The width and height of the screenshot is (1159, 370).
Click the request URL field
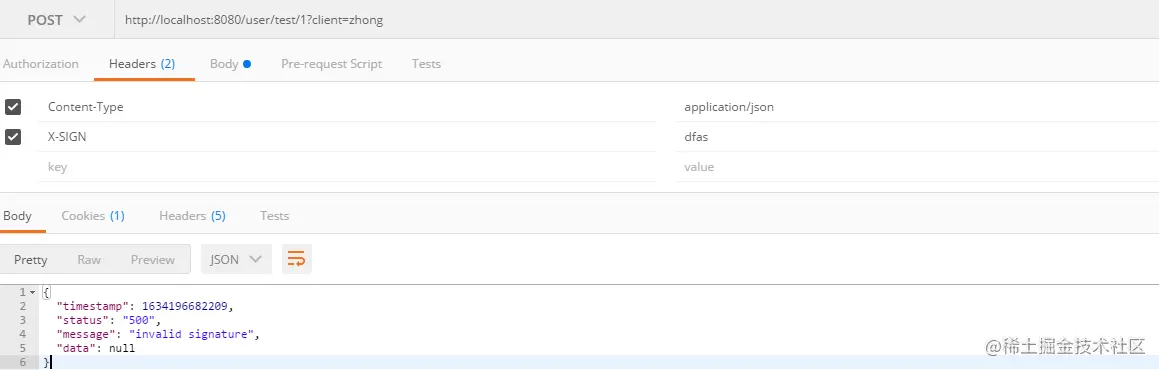click(636, 20)
